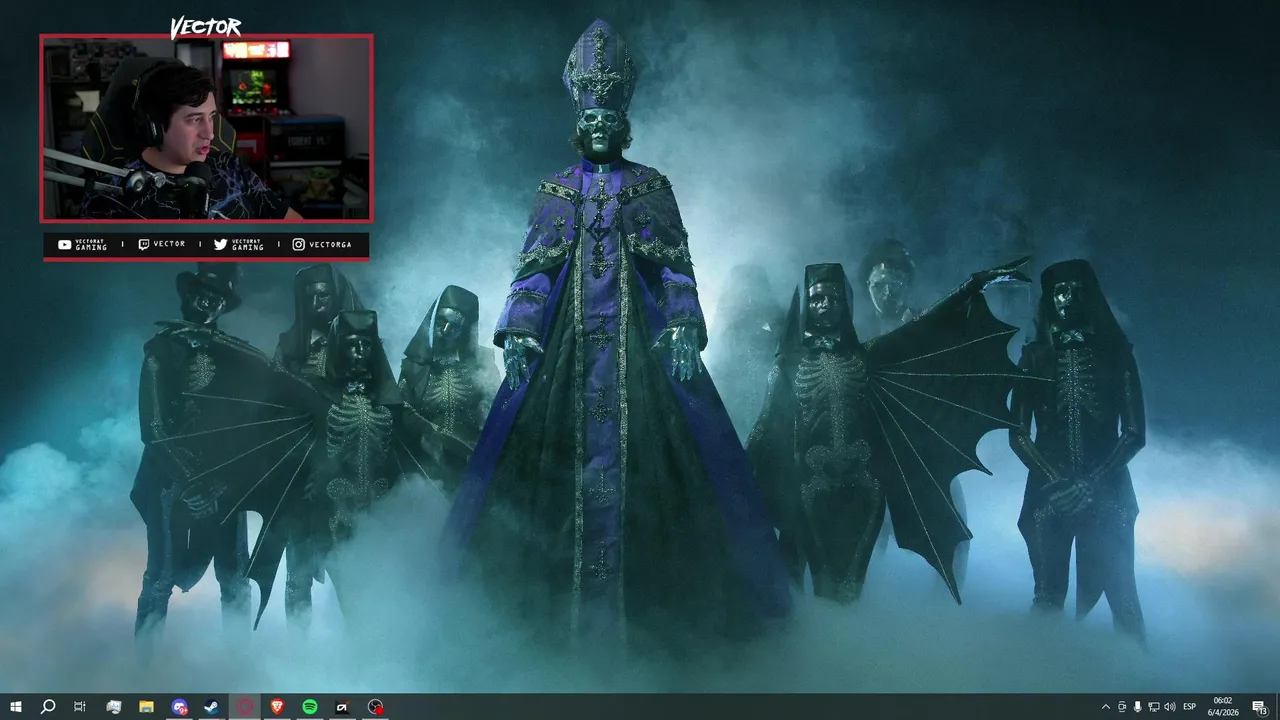This screenshot has width=1280, height=720.
Task: Open the taskbar app left of File Explorer
Action: point(113,707)
